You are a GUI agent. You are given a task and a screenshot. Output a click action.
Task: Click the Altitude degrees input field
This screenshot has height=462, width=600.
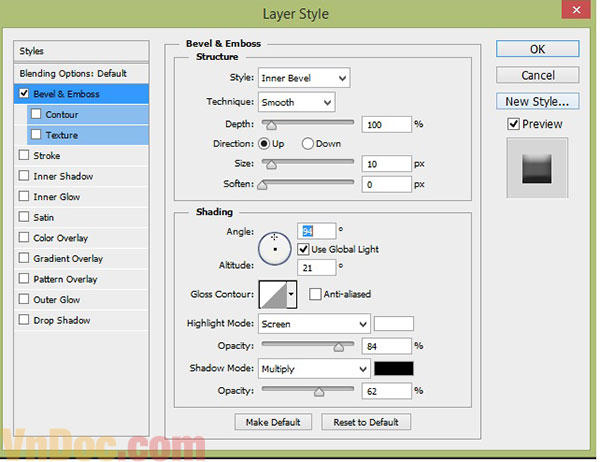pos(317,268)
